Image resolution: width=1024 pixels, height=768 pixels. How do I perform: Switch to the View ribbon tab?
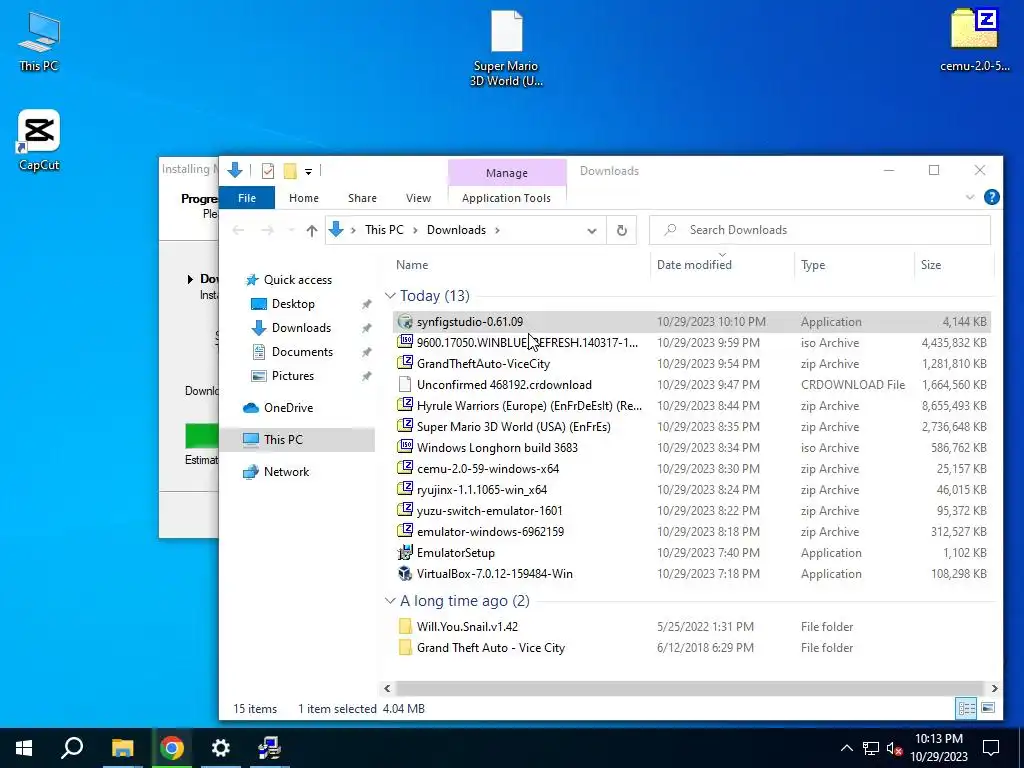(419, 198)
